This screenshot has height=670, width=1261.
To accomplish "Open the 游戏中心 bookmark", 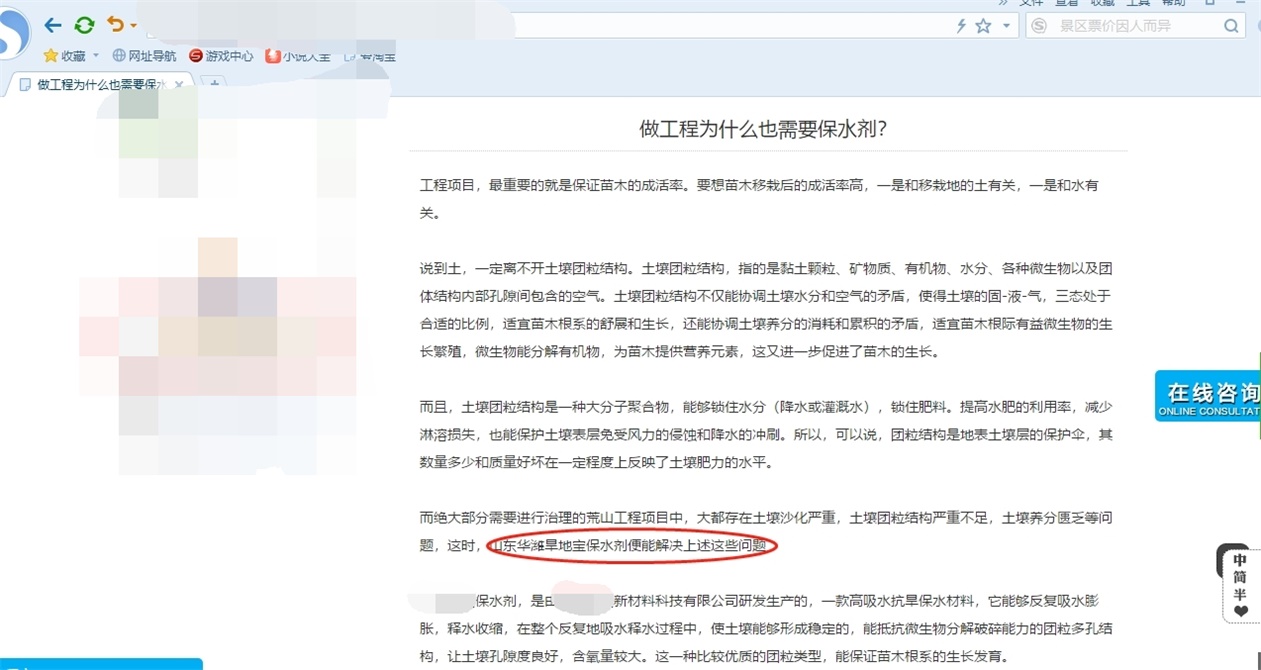I will point(221,56).
